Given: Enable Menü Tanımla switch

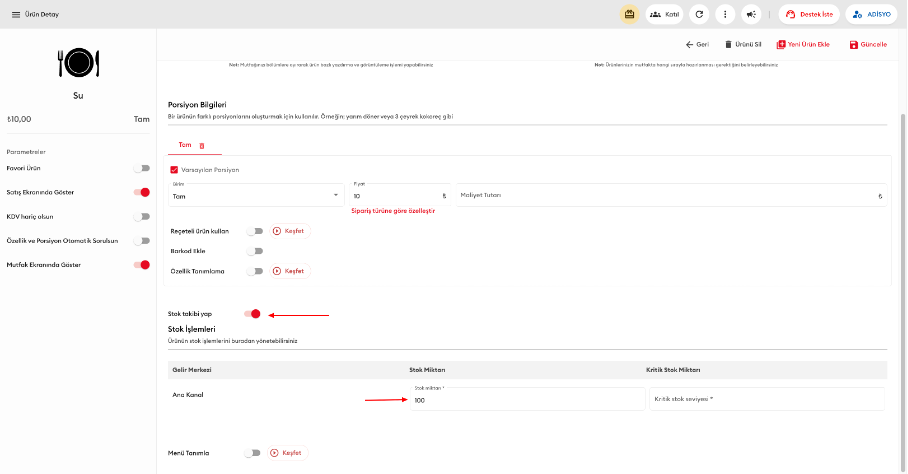Looking at the screenshot, I should point(252,453).
